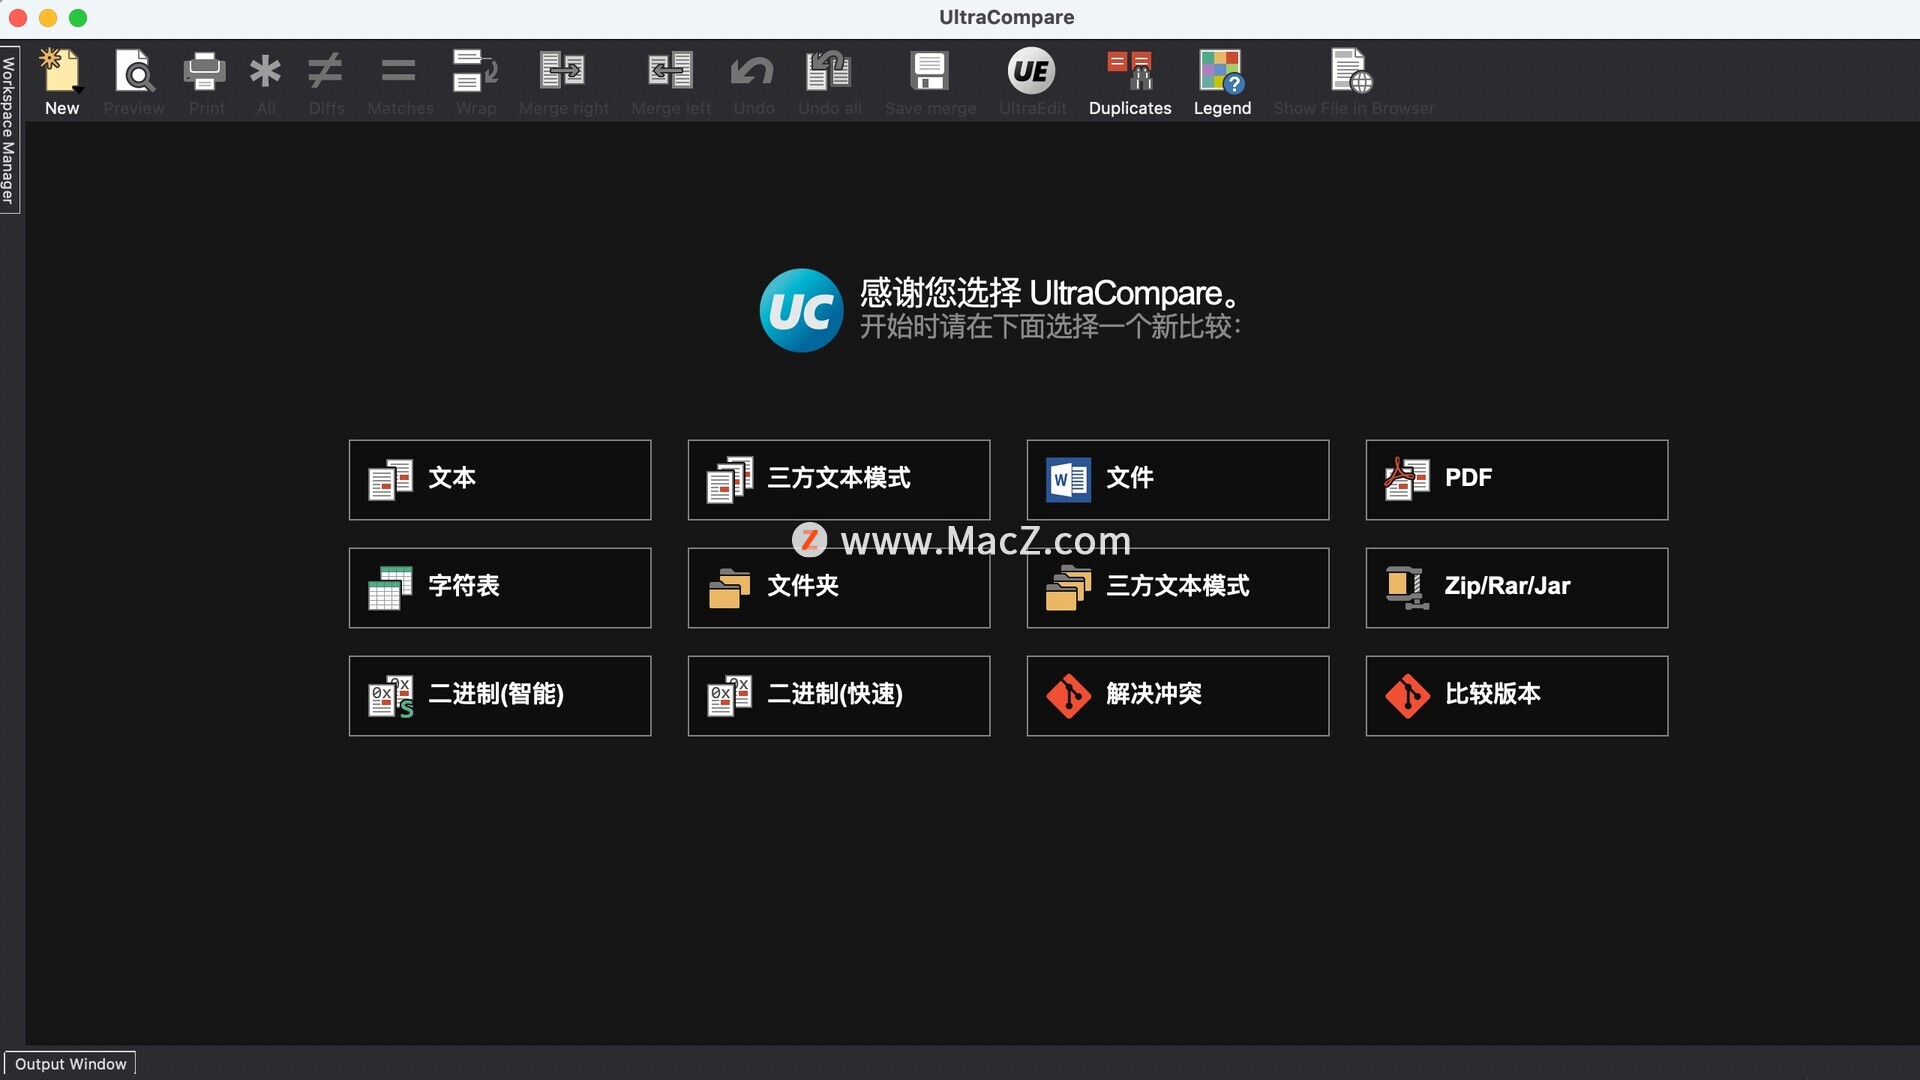Click the Print toolbar icon

(206, 72)
